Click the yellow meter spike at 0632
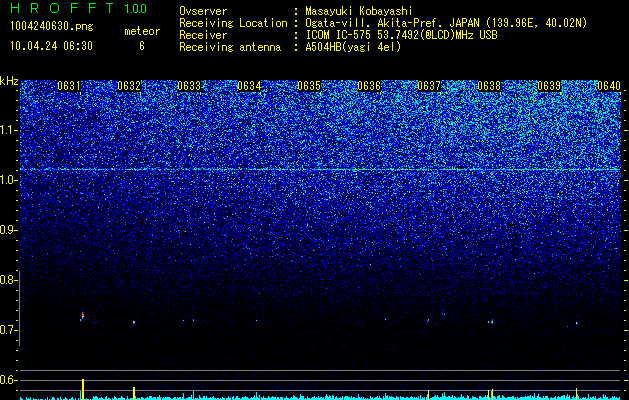Image resolution: width=629 pixels, height=400 pixels. [x=134, y=393]
